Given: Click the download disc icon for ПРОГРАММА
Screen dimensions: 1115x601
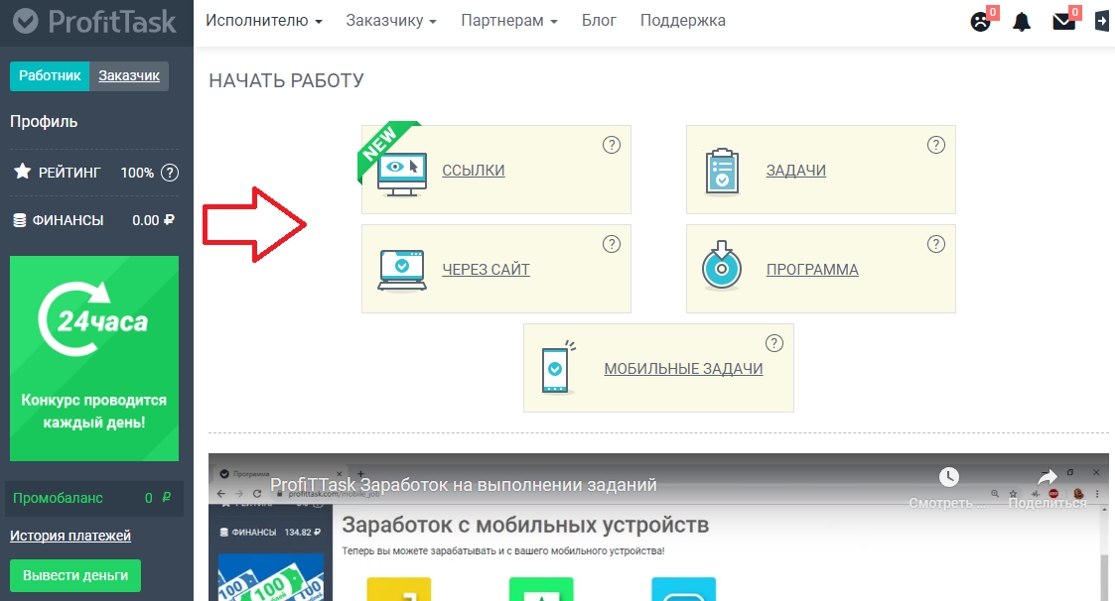Looking at the screenshot, I should pyautogui.click(x=722, y=265).
